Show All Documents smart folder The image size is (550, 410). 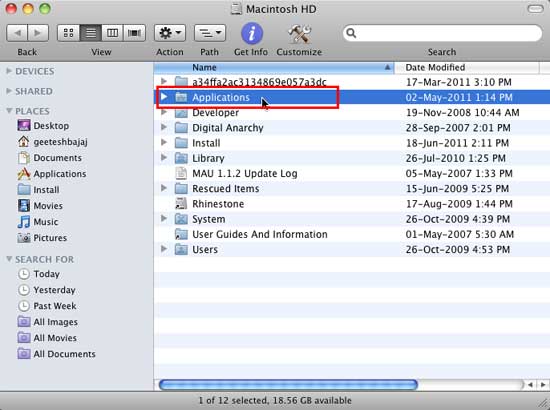point(56,354)
